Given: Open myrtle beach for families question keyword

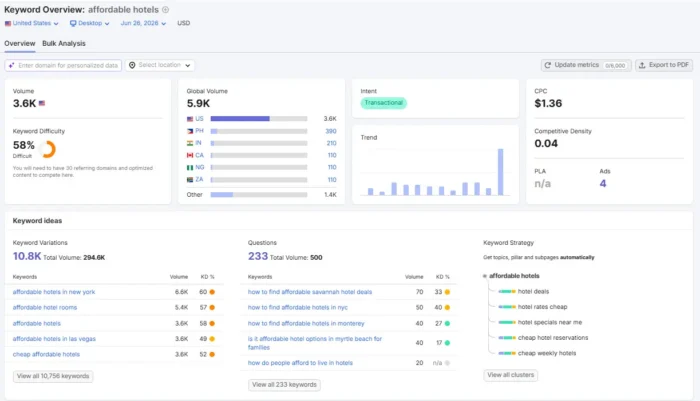Looking at the screenshot, I should pyautogui.click(x=315, y=343).
